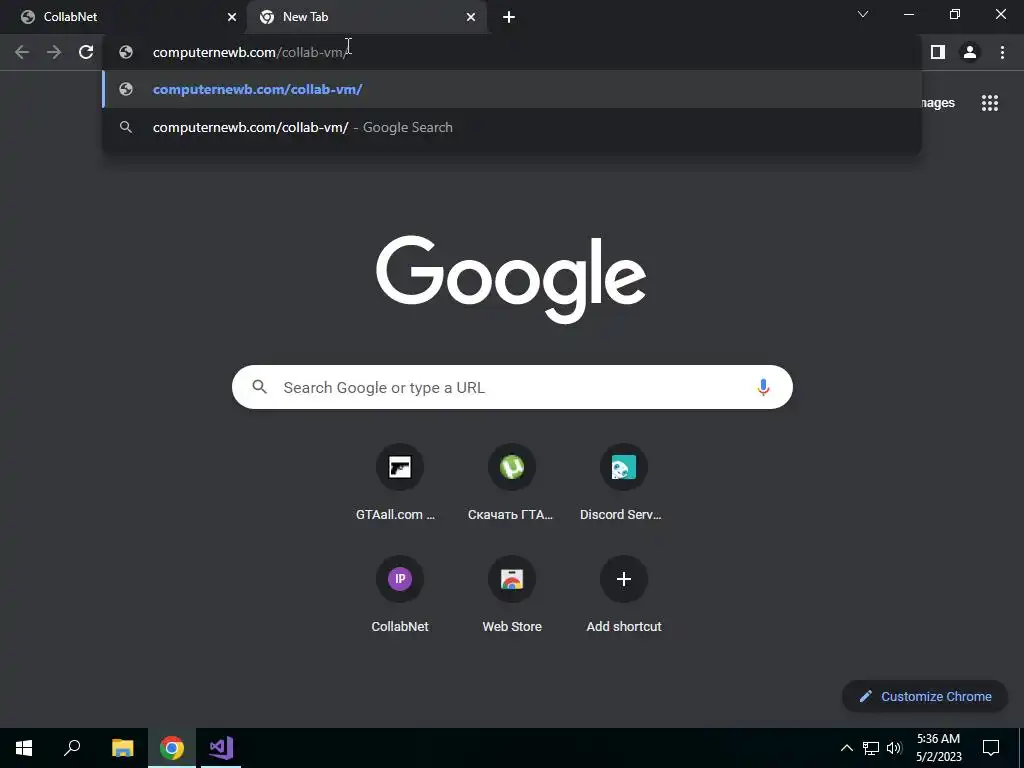Screen dimensions: 1024x768
Task: Start voice search with the microphone
Action: [762, 387]
